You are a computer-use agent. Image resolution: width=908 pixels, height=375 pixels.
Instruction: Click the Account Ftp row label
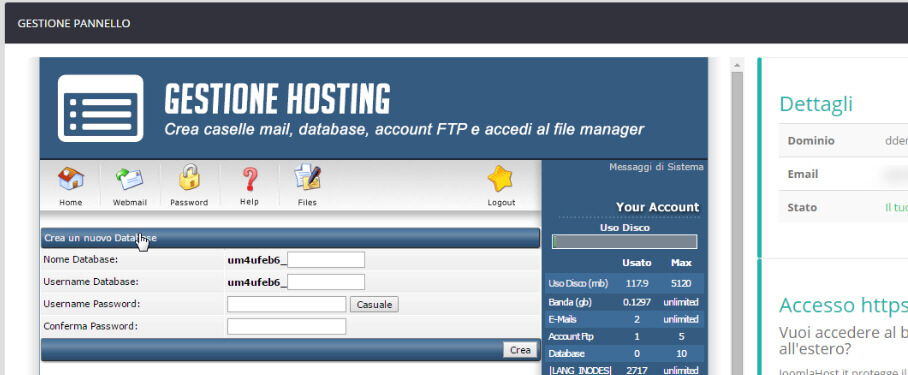570,336
